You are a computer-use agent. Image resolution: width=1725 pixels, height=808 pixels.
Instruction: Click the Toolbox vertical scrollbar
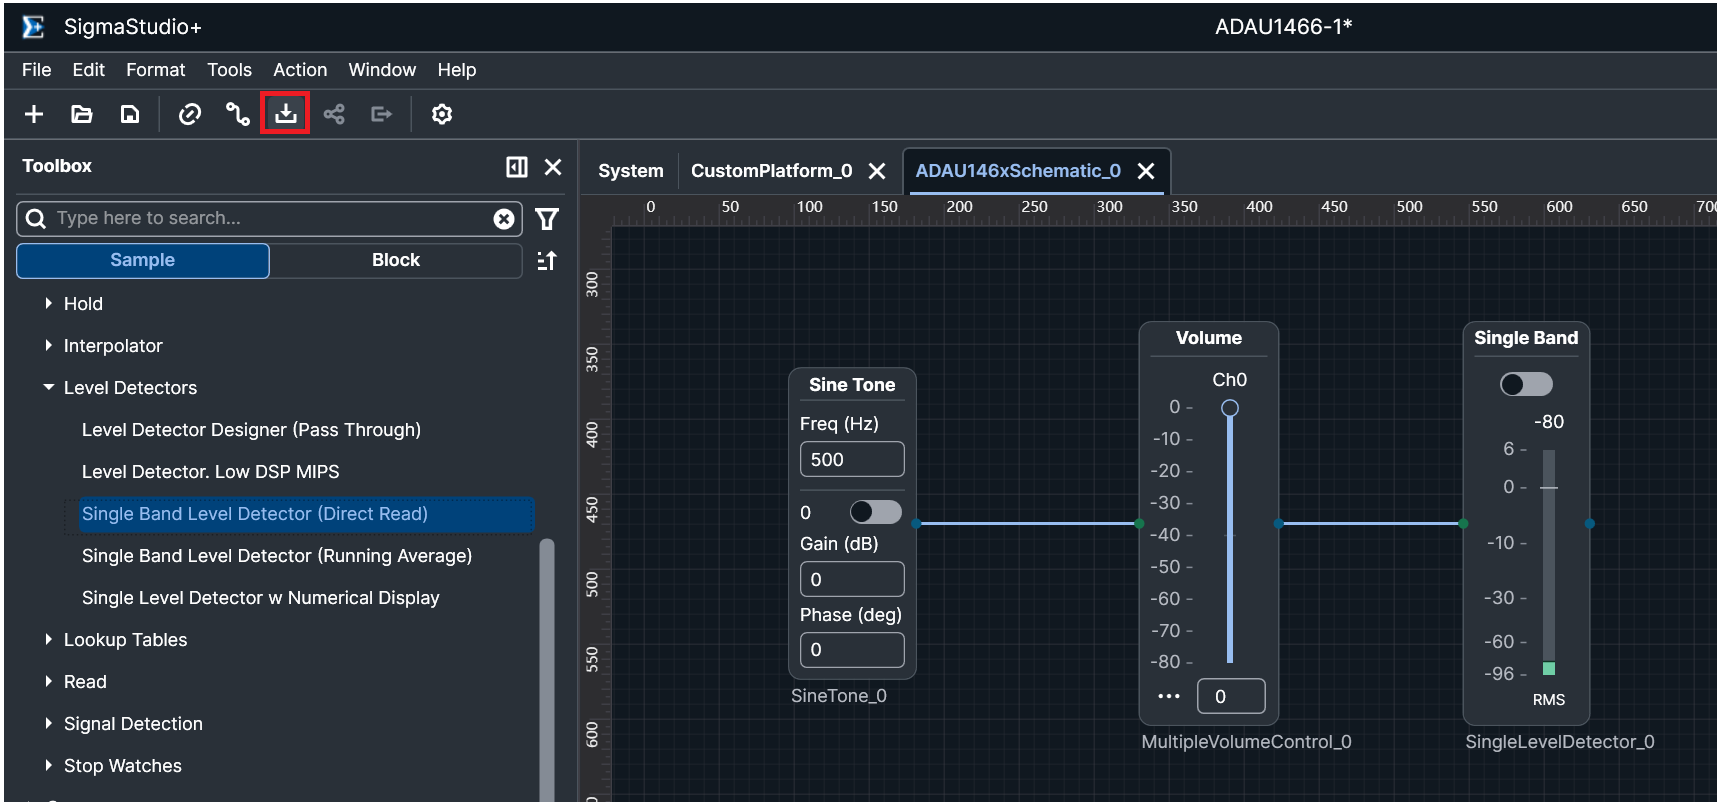[547, 669]
